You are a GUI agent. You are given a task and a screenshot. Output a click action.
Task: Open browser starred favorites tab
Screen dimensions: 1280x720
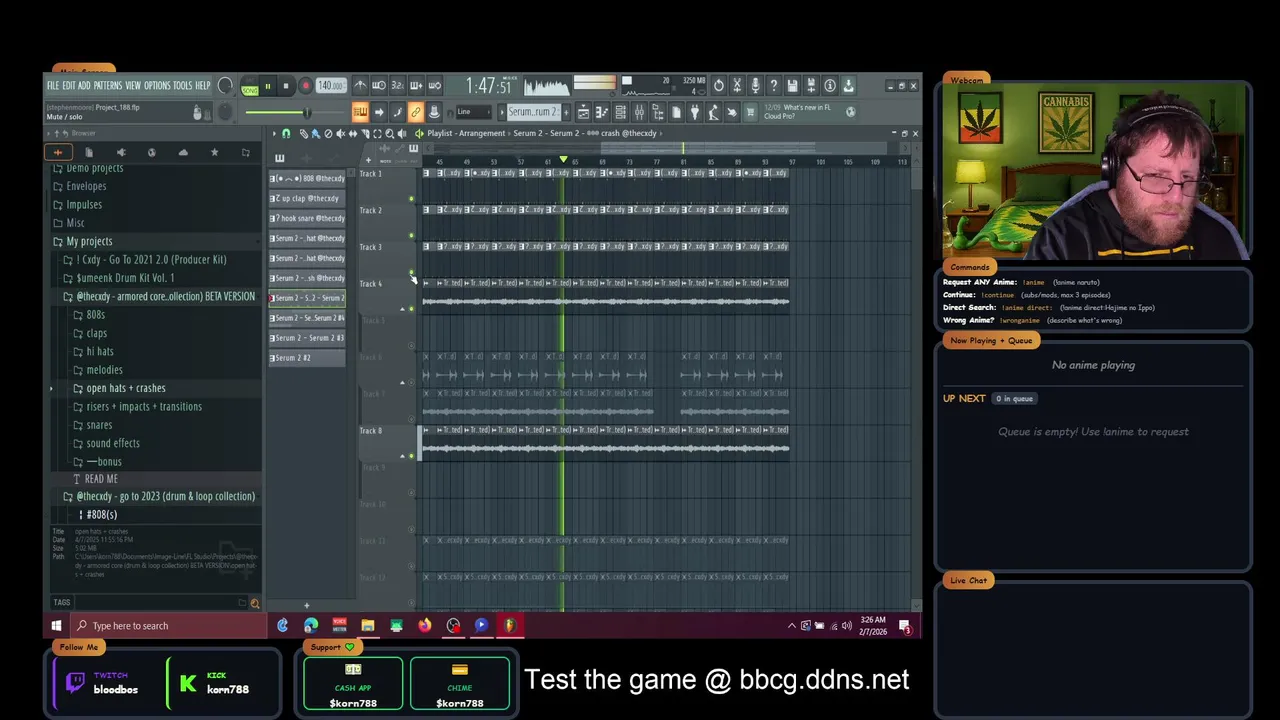[214, 152]
